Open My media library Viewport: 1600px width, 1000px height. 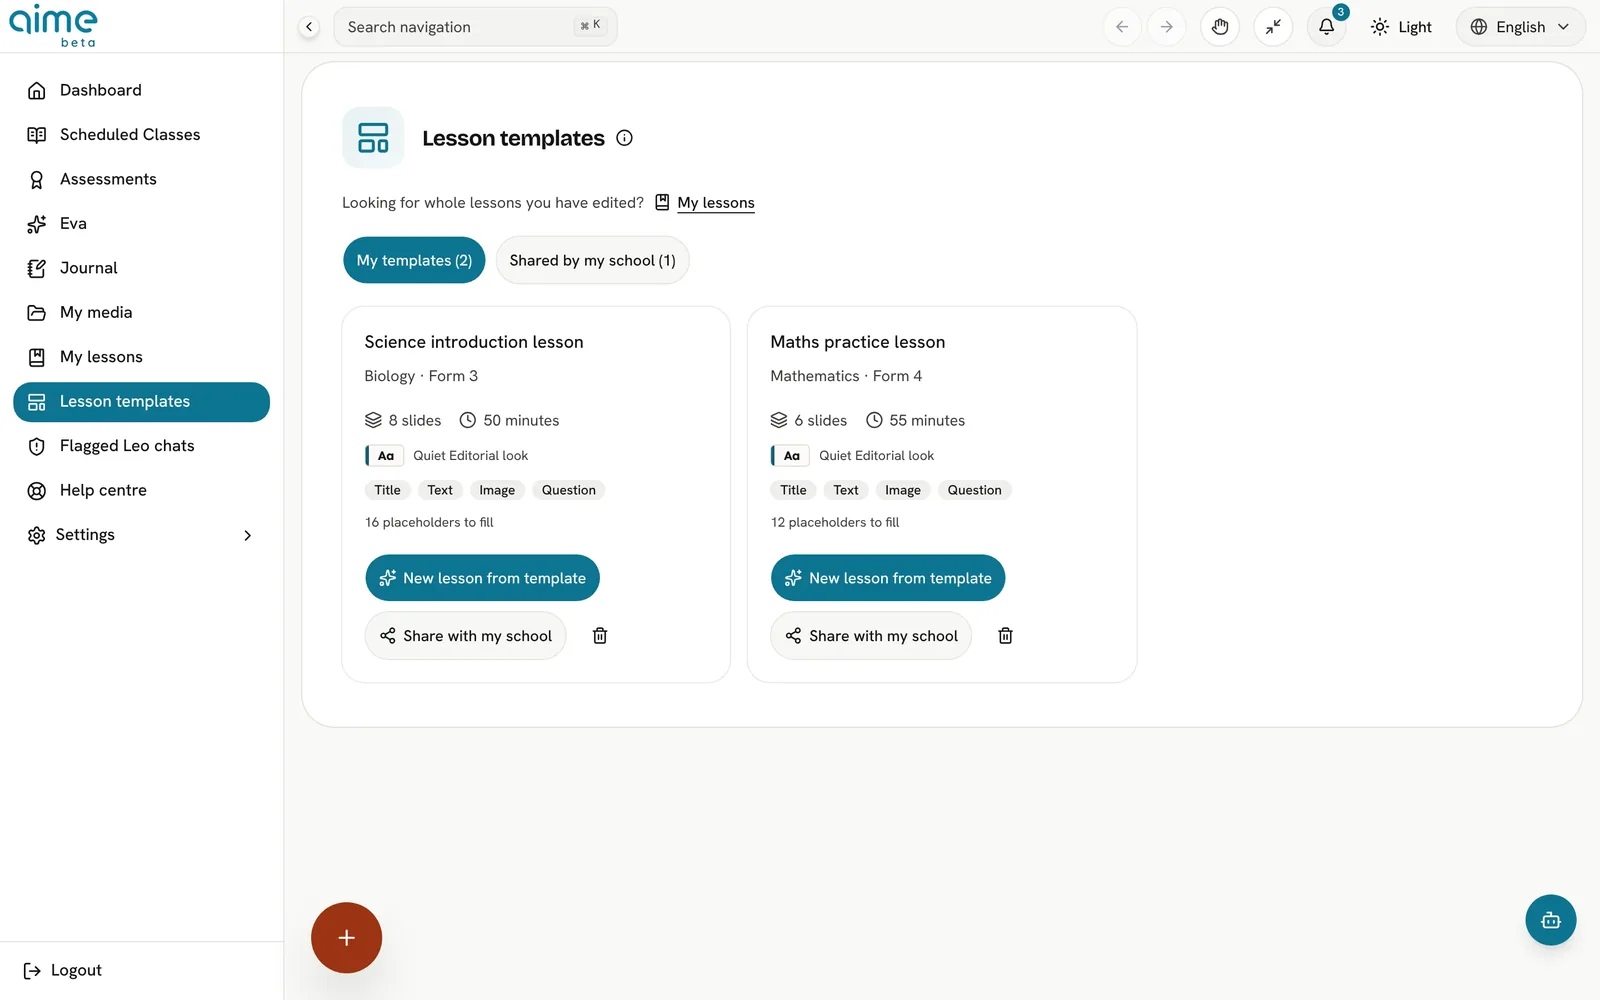click(x=141, y=313)
